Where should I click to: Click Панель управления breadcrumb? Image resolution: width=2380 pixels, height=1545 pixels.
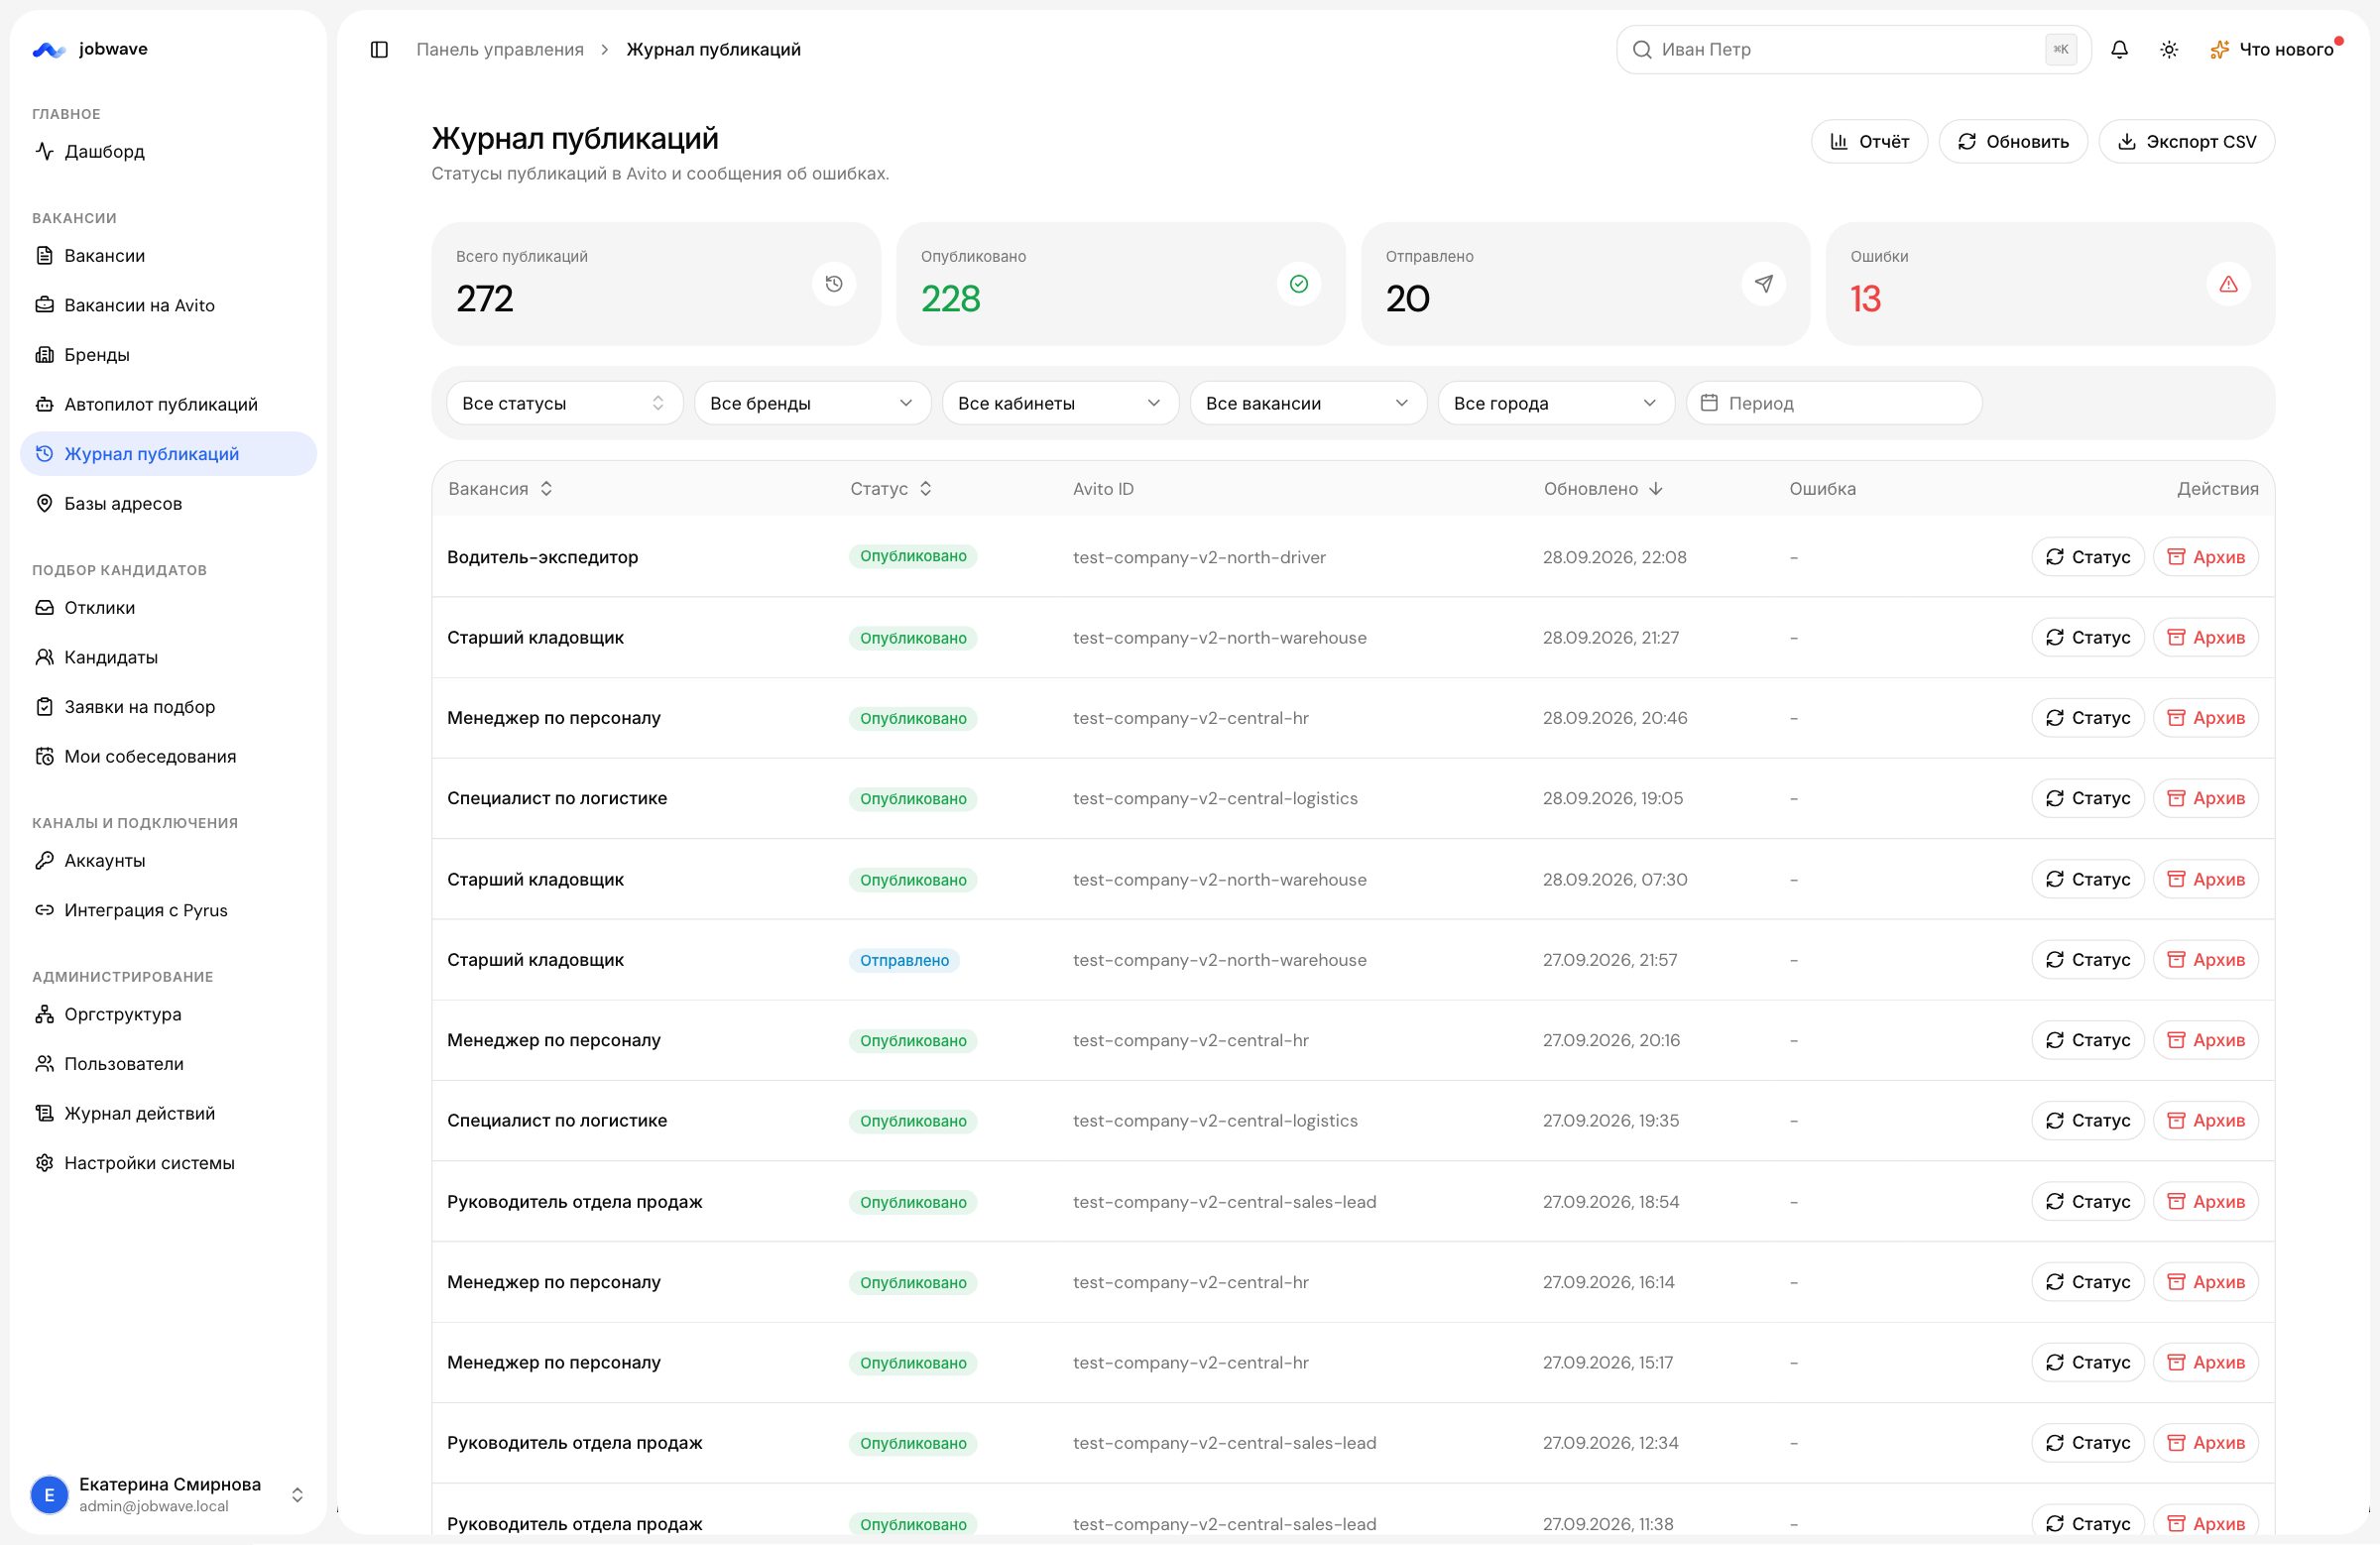pos(500,49)
